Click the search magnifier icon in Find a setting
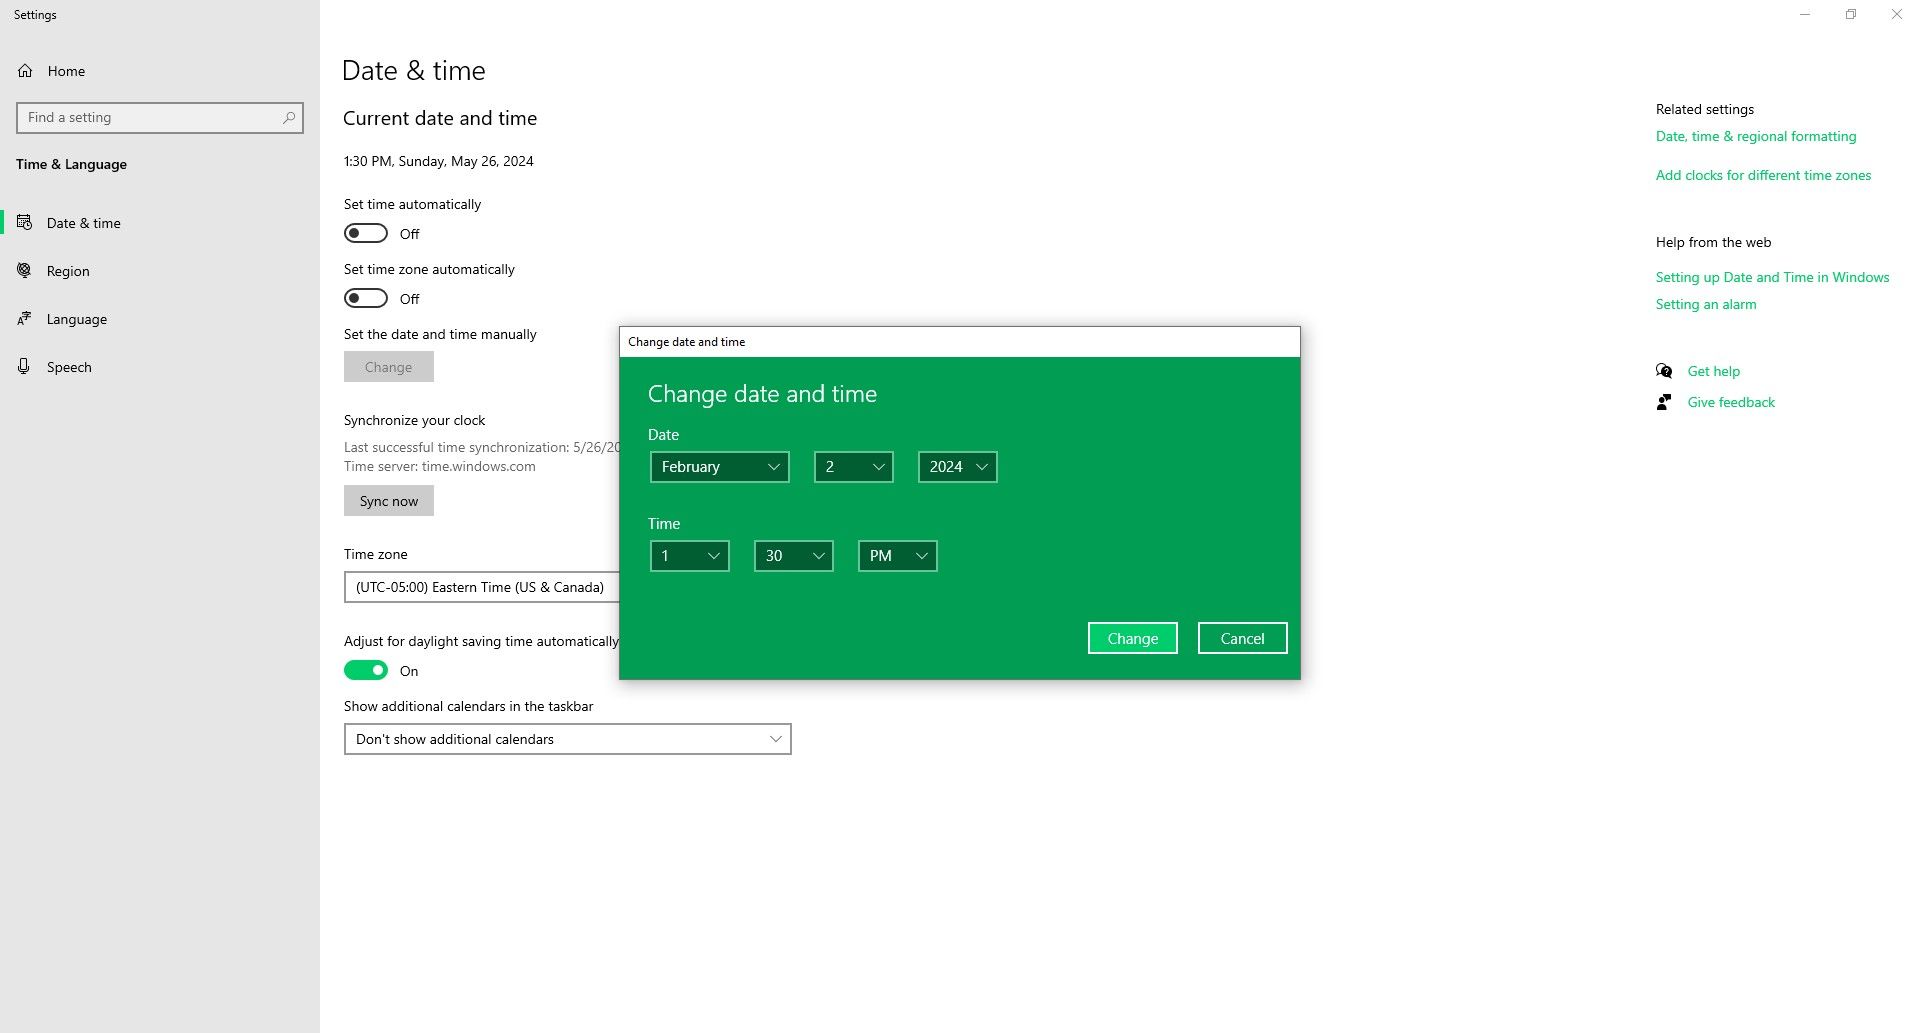 coord(289,118)
